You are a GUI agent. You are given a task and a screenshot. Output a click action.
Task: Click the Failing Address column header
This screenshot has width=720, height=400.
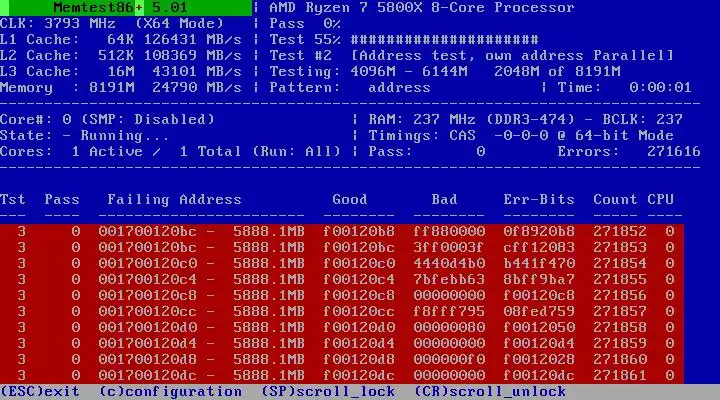(174, 199)
